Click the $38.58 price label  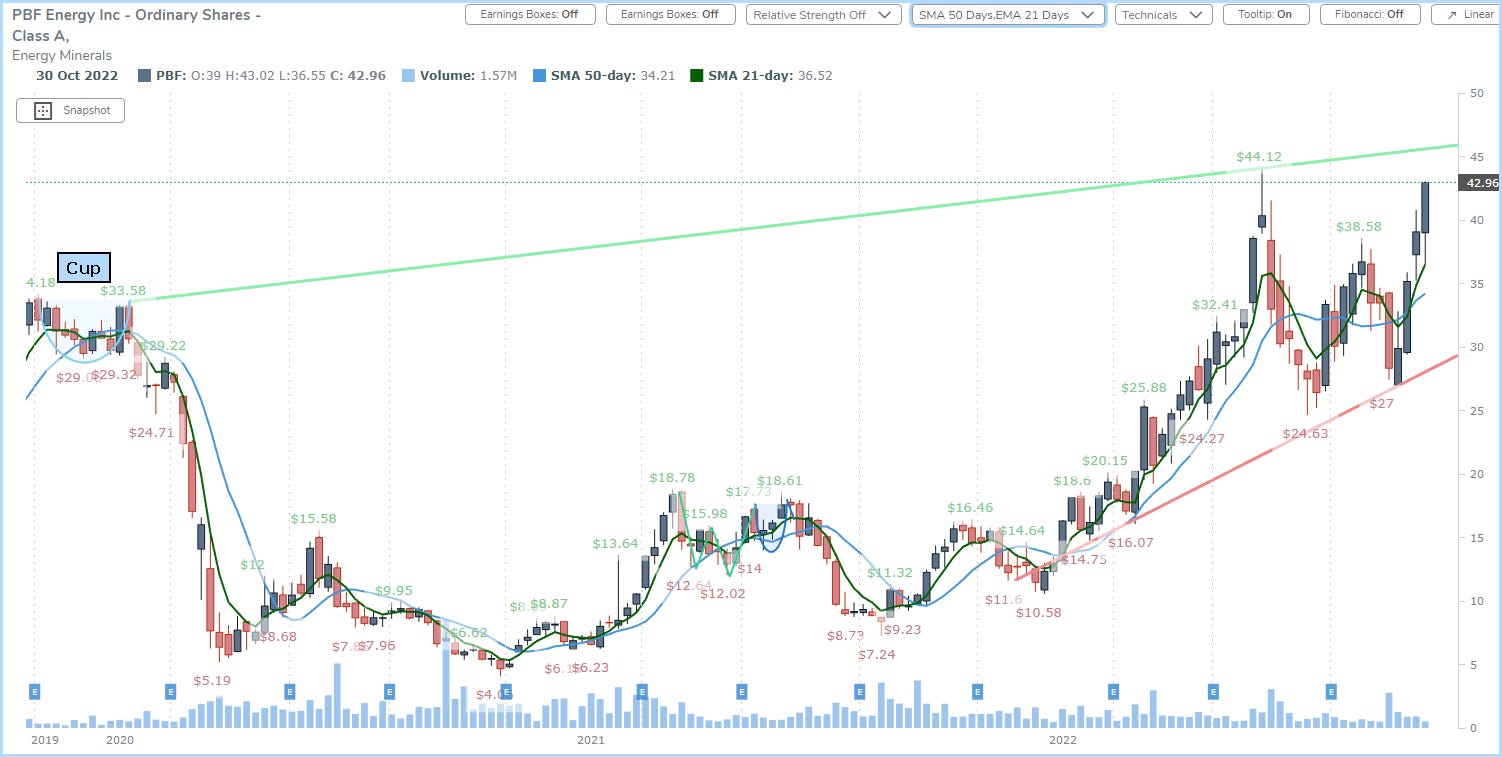point(1359,226)
